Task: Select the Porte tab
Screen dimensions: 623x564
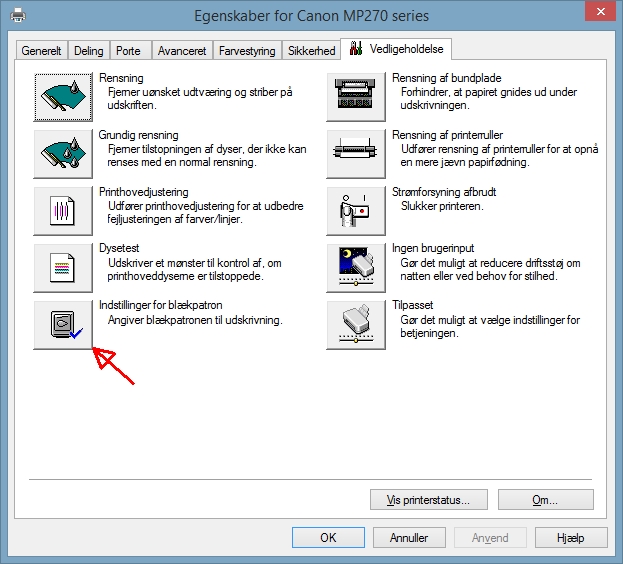Action: pyautogui.click(x=128, y=51)
